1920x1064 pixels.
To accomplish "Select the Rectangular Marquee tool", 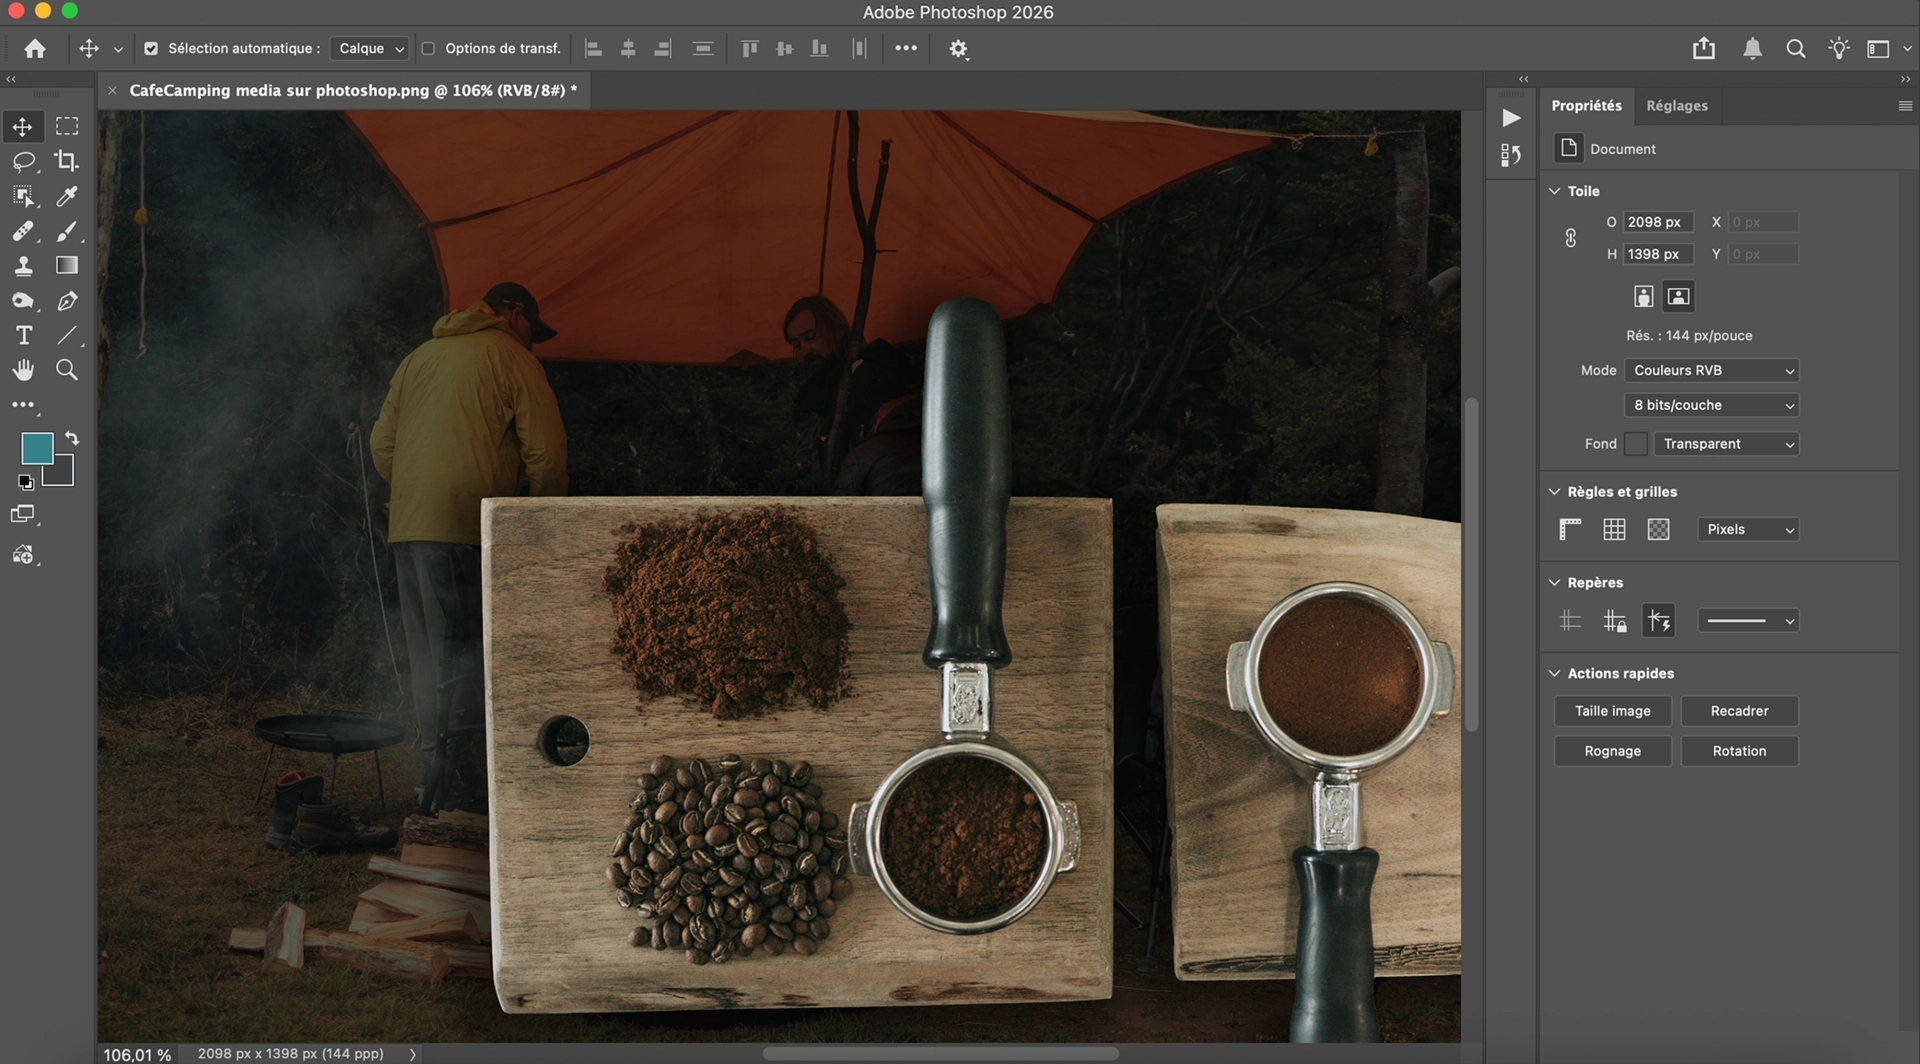I will [67, 126].
